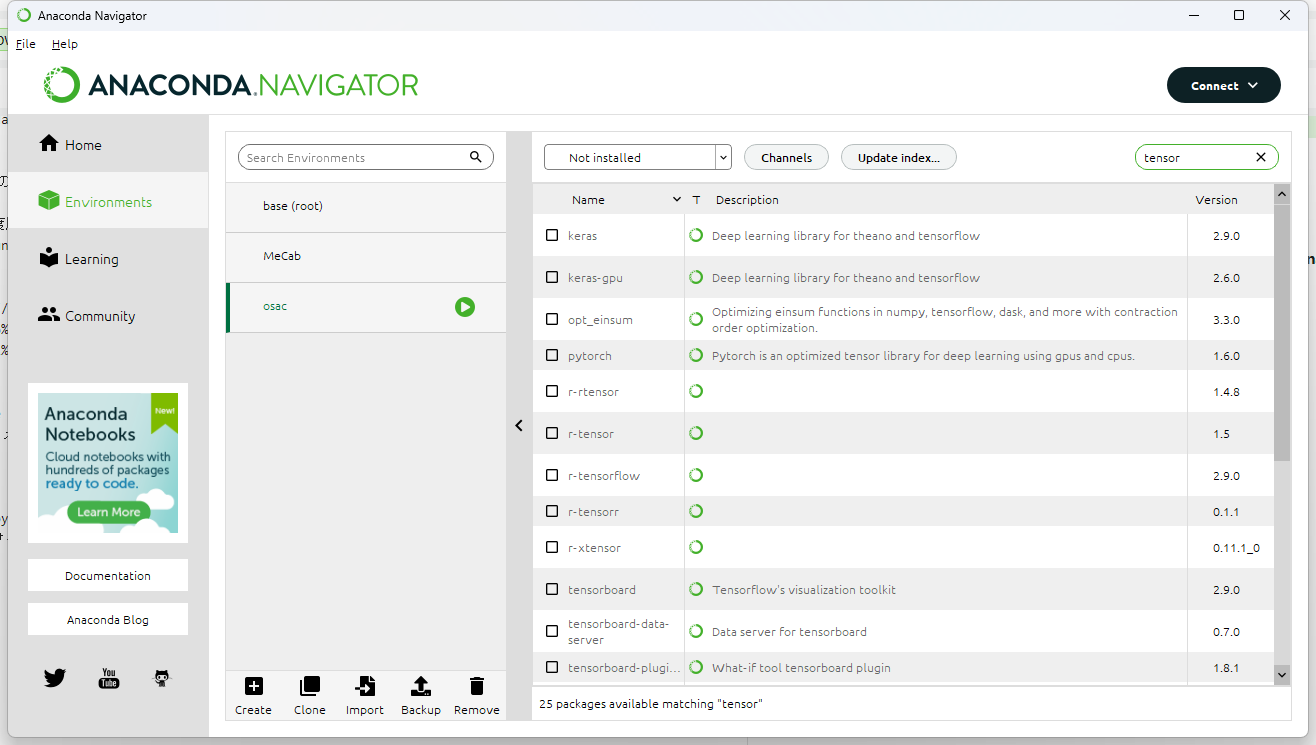This screenshot has height=745, width=1316.
Task: Clone the selected environment
Action: click(x=310, y=695)
